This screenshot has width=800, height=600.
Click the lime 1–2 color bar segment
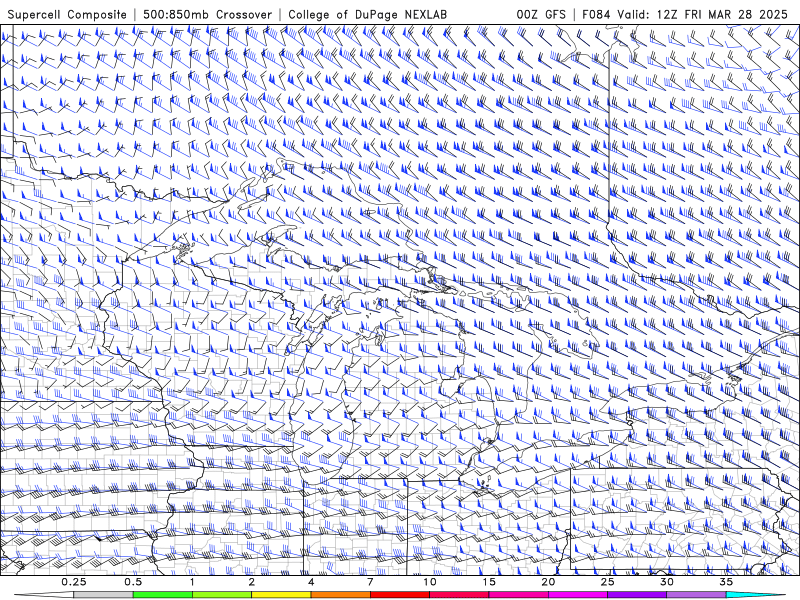tap(222, 595)
